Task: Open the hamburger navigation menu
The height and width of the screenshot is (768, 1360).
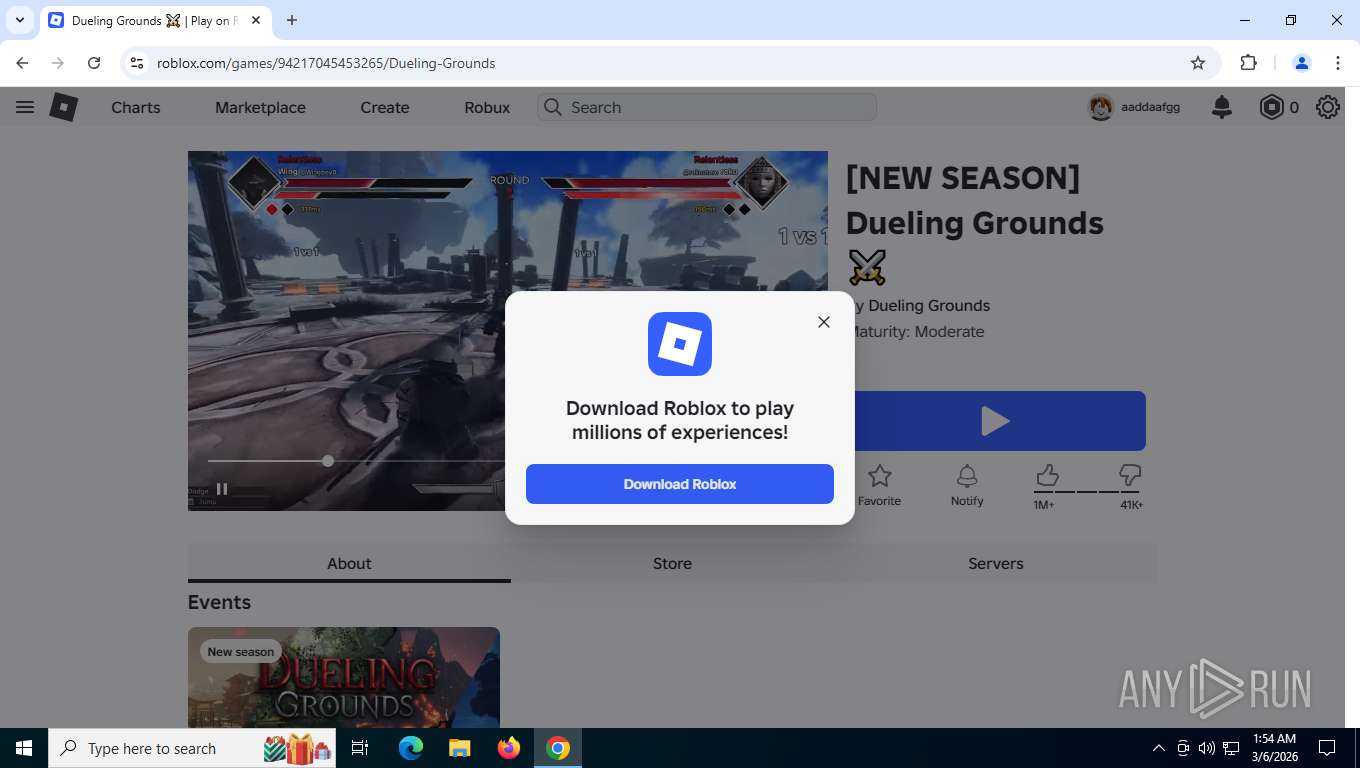Action: click(25, 107)
